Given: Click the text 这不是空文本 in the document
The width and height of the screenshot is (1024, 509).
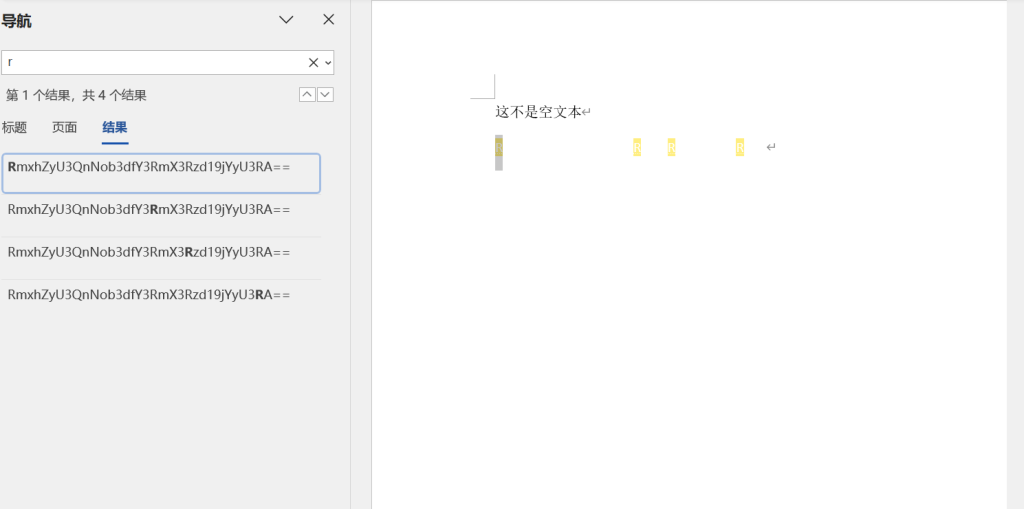Looking at the screenshot, I should (538, 112).
